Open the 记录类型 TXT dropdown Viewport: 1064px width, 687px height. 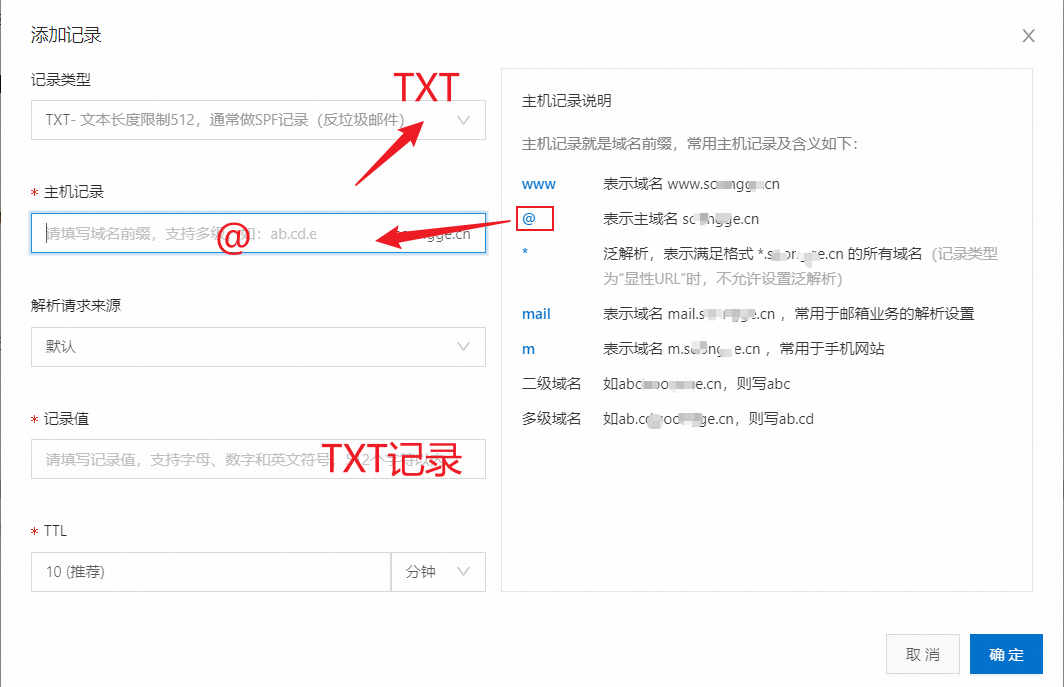coord(258,120)
